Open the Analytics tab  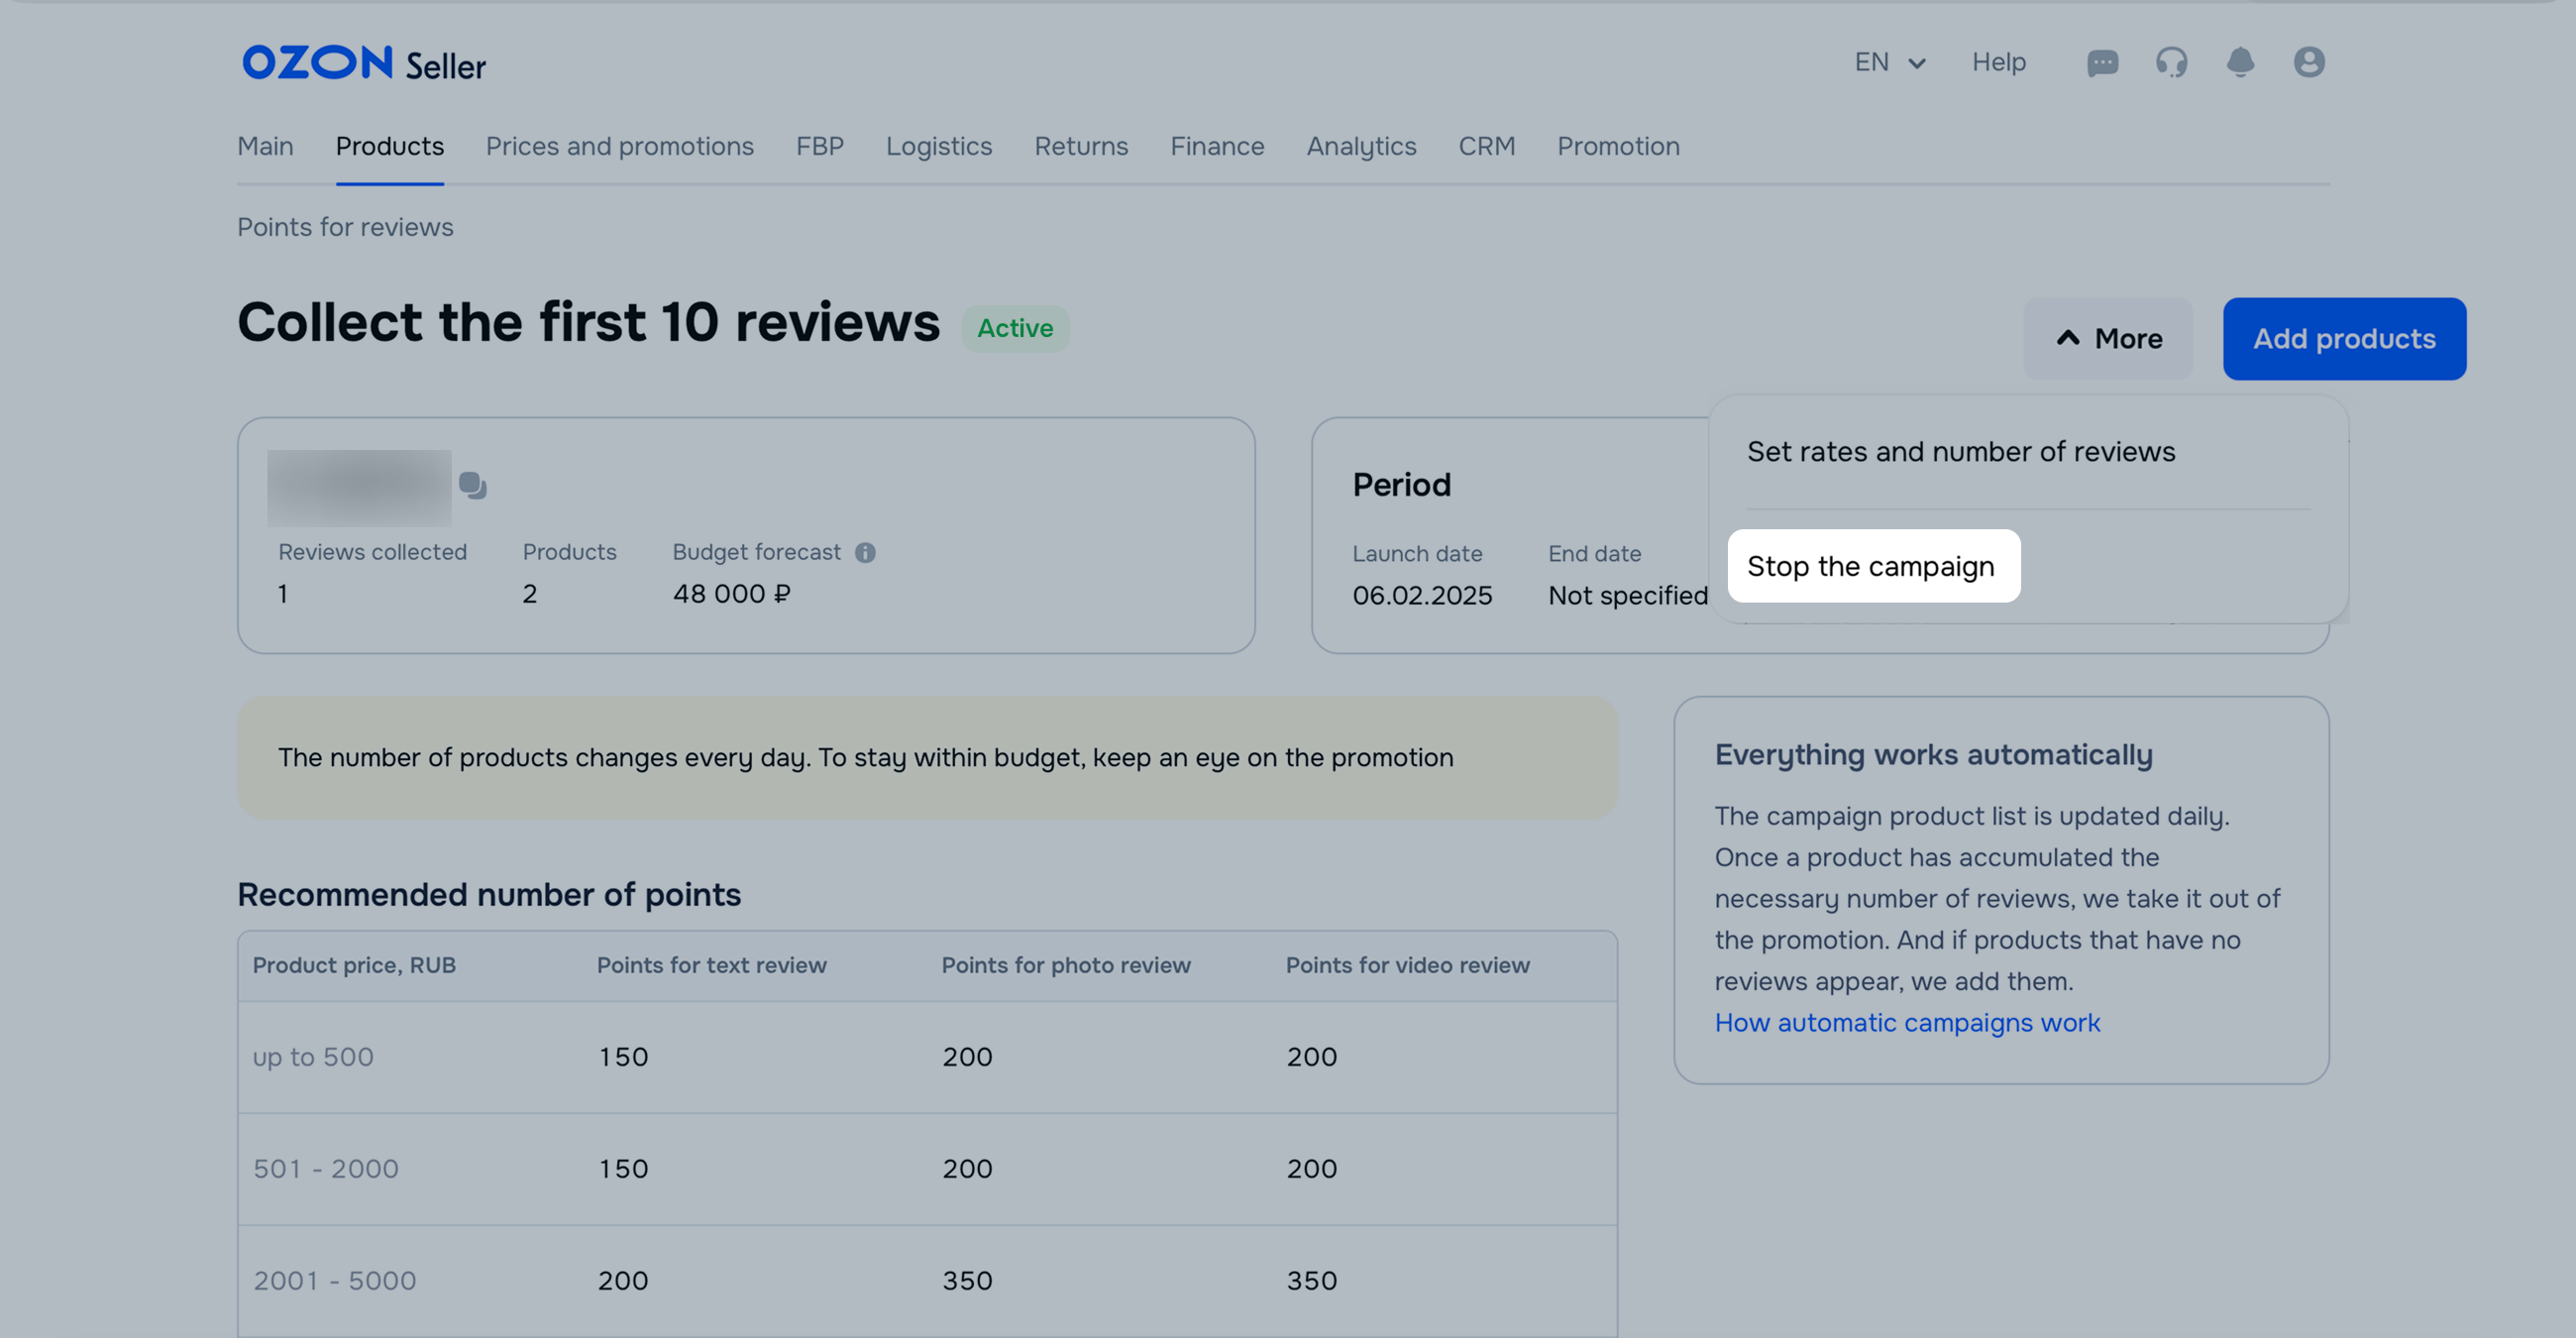coord(1361,147)
